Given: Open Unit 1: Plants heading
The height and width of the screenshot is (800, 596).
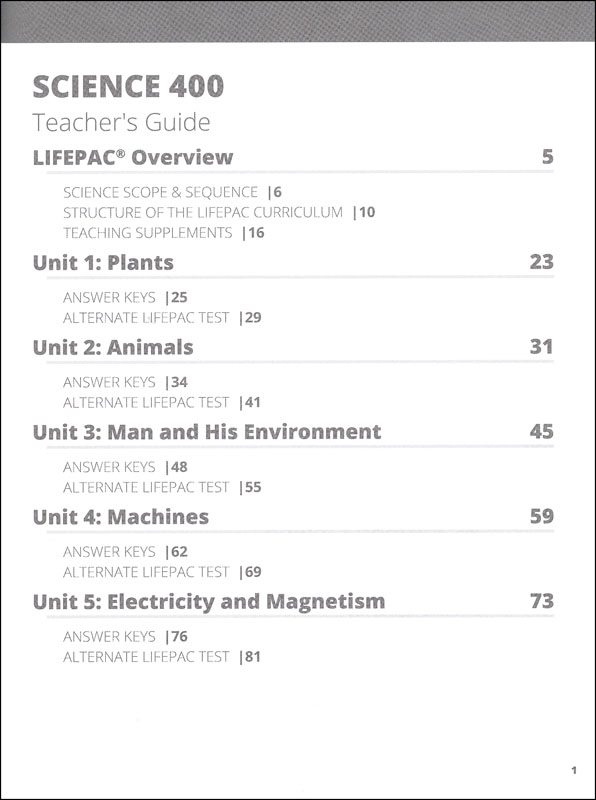Looking at the screenshot, I should (103, 263).
